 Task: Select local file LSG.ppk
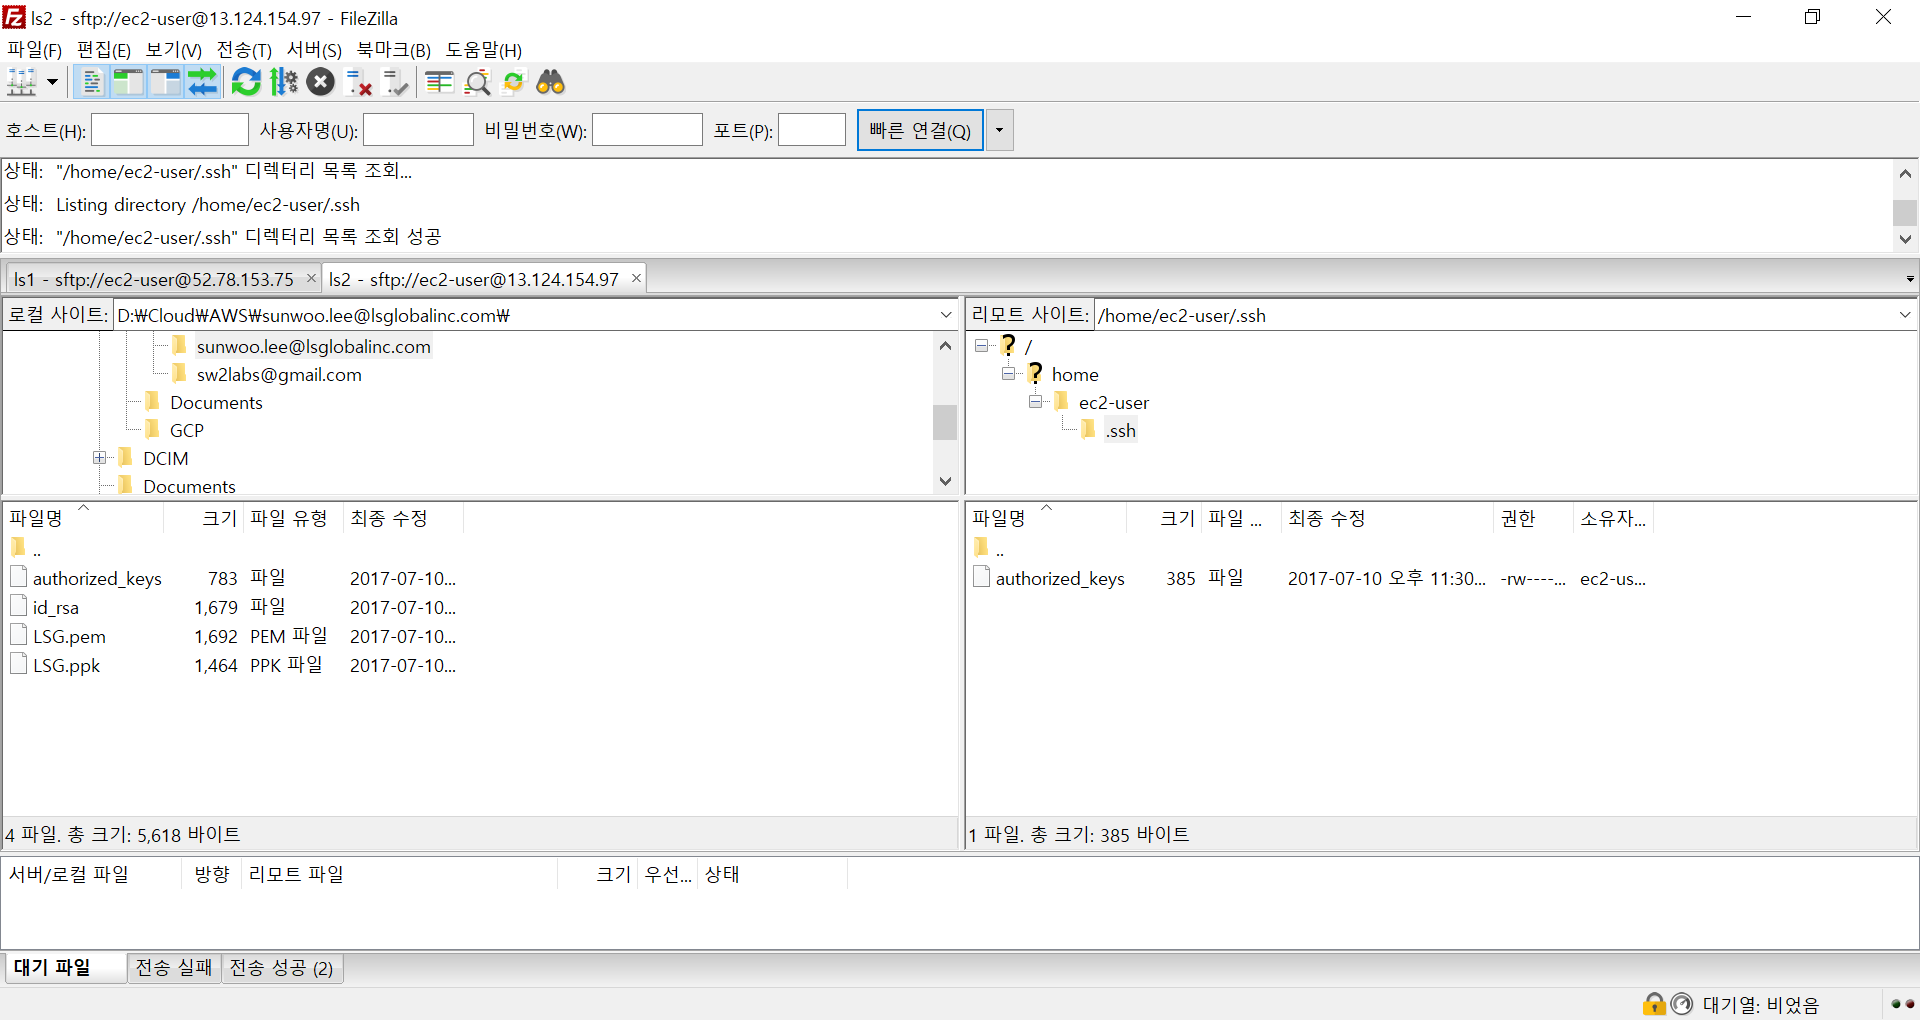click(x=66, y=665)
